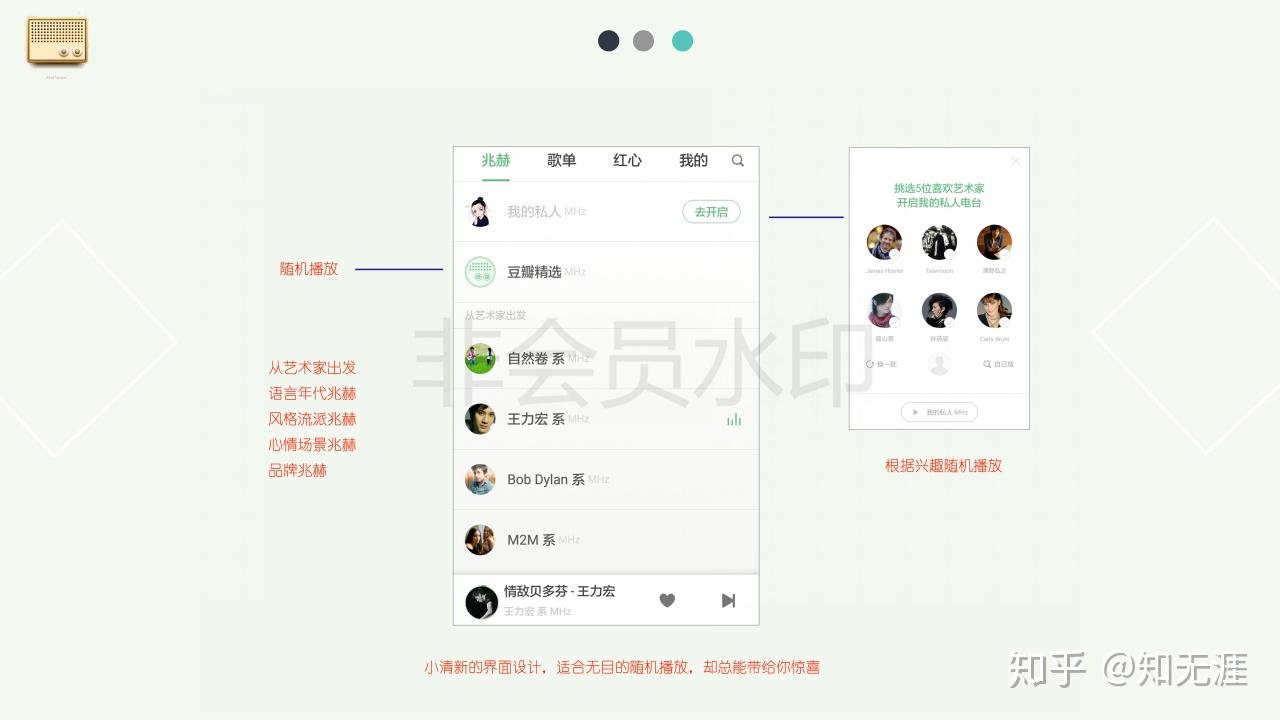1280x720 pixels.
Task: Like the song with the heart icon
Action: pyautogui.click(x=667, y=600)
